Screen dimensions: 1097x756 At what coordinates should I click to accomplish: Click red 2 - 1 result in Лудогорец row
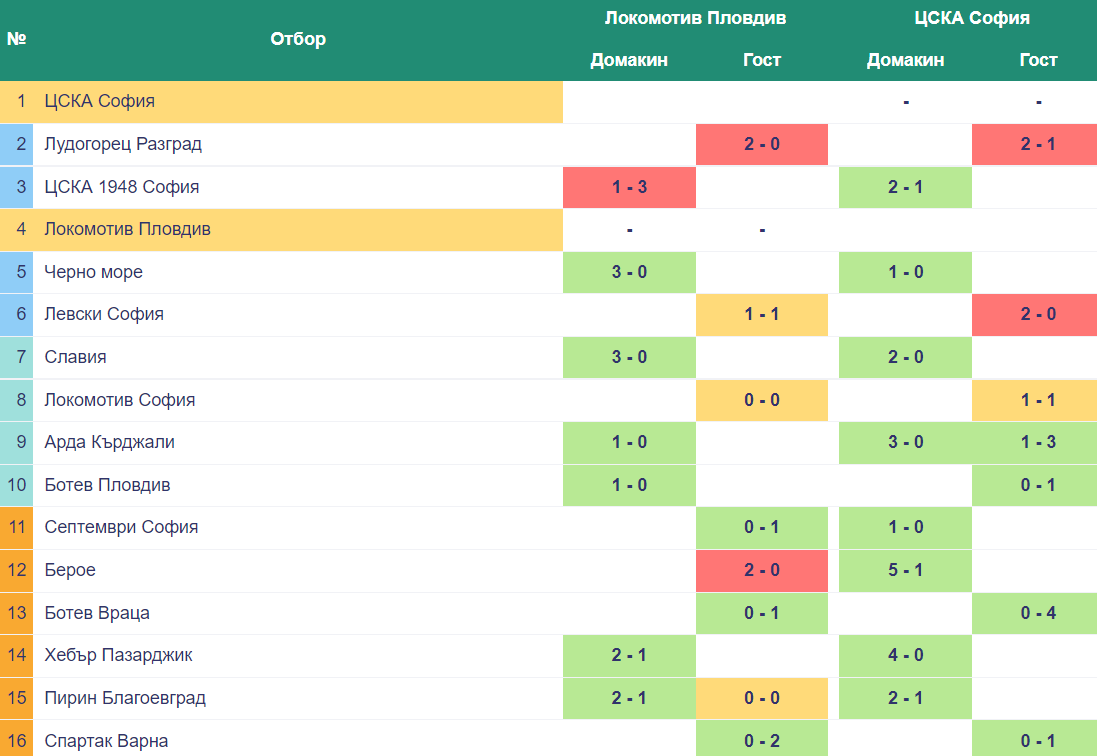pos(1035,145)
